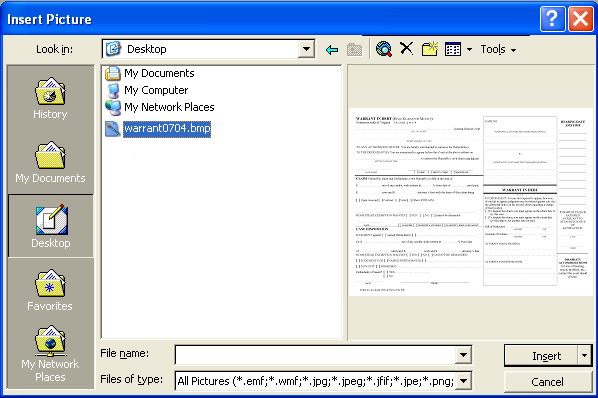Click My Documents text in file list
598x398 pixels.
(159, 73)
